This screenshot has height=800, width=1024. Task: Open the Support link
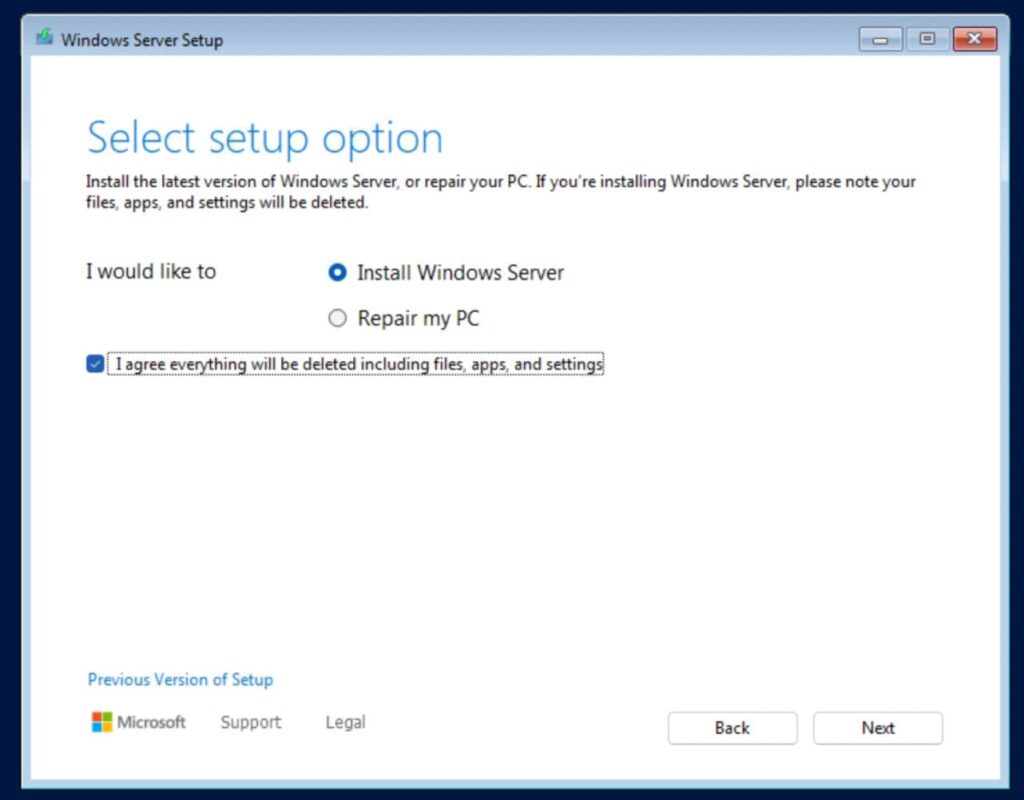click(x=250, y=722)
